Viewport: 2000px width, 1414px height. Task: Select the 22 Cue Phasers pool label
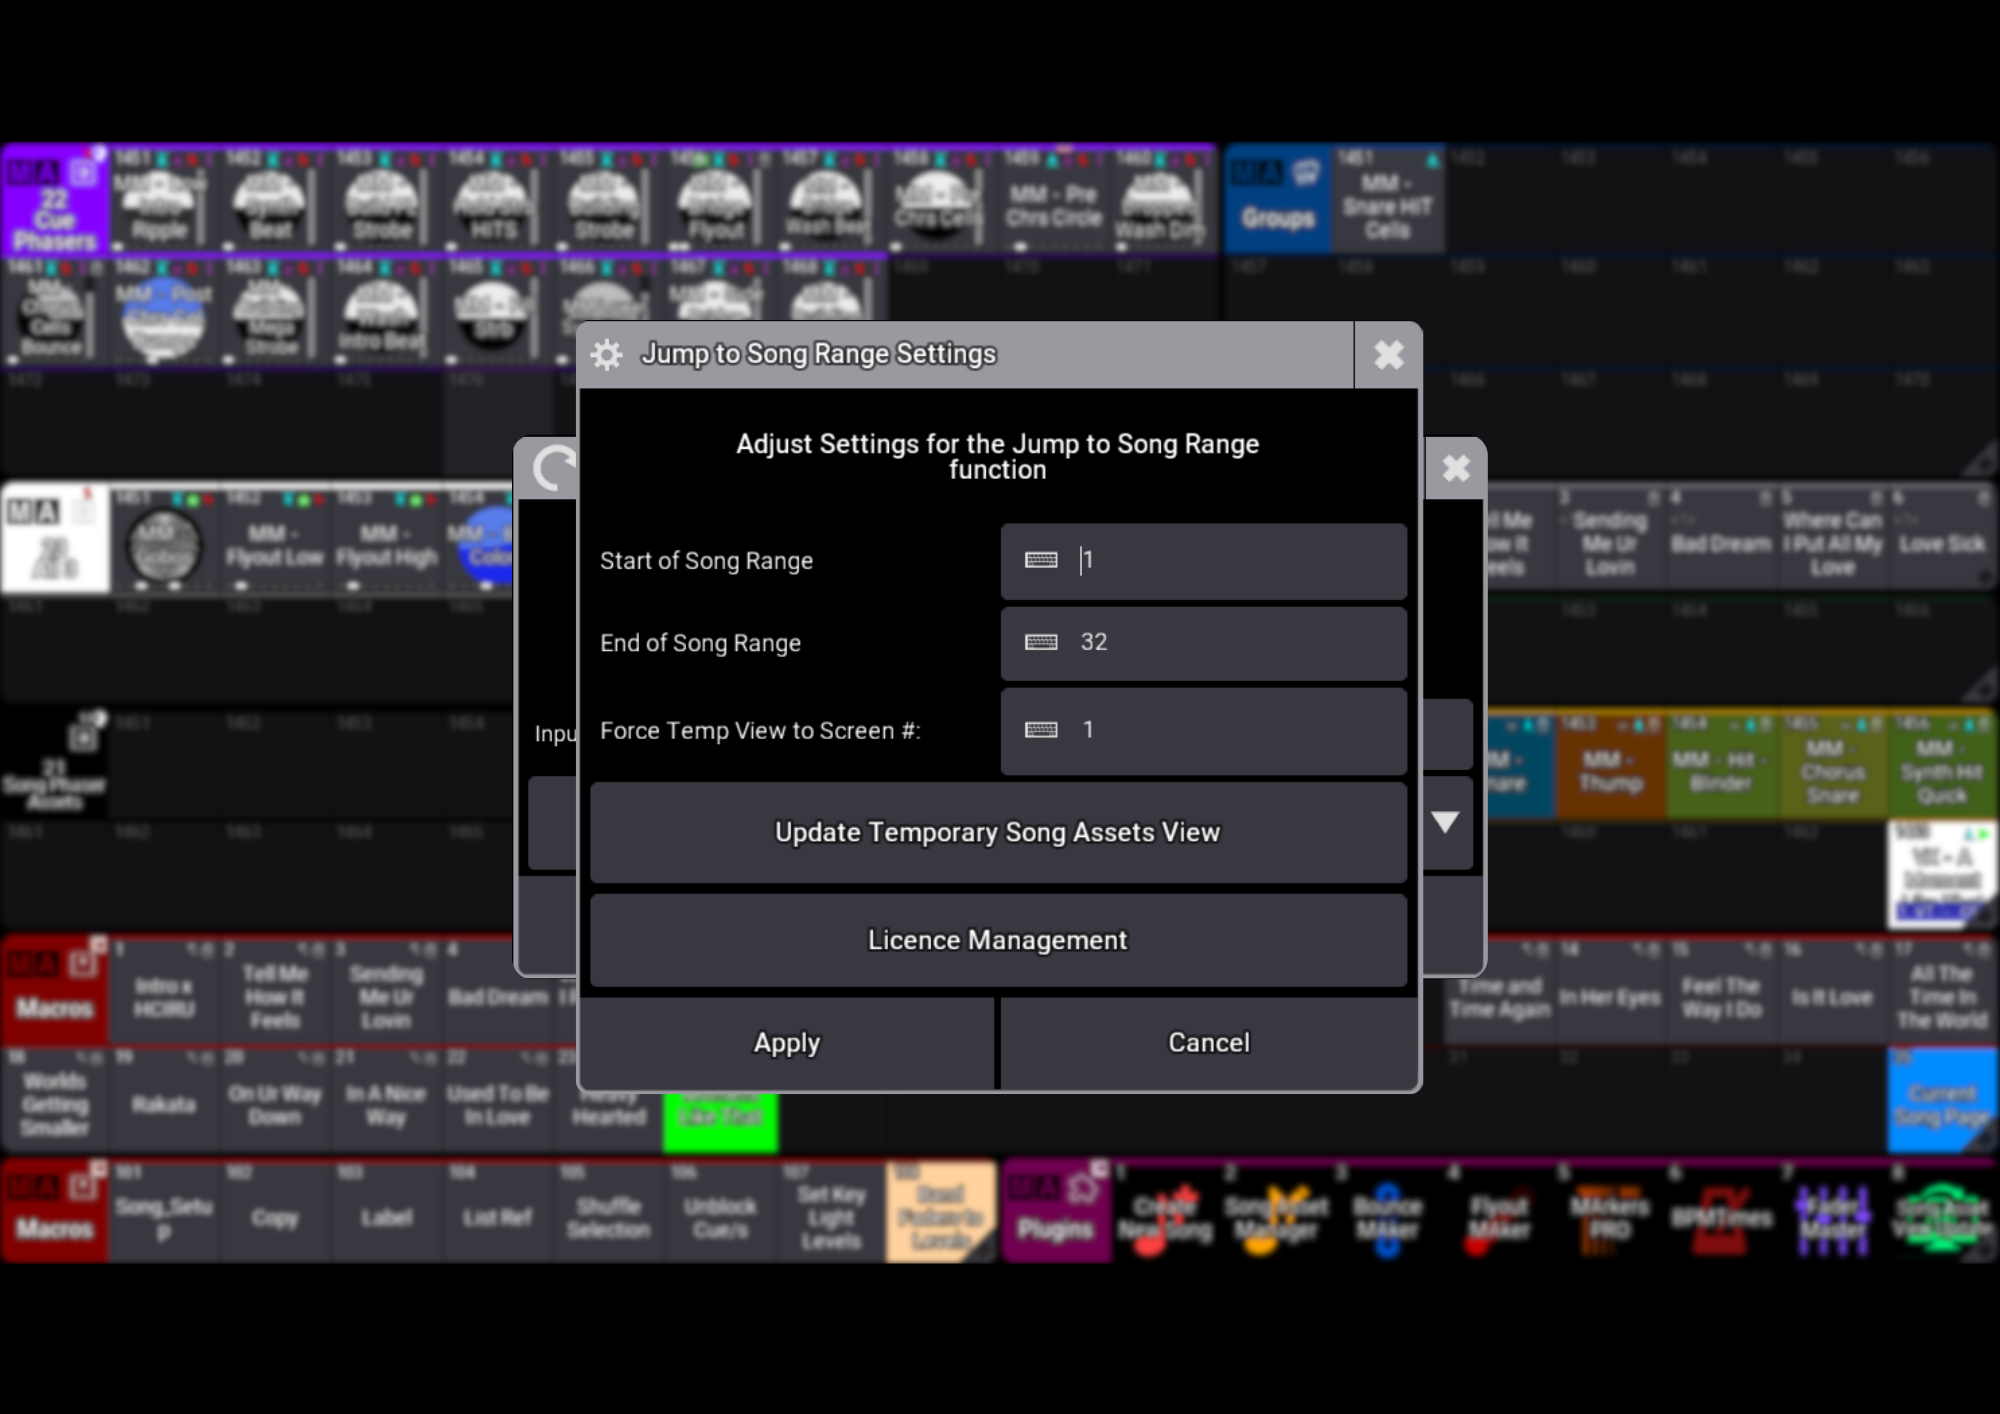pos(55,198)
